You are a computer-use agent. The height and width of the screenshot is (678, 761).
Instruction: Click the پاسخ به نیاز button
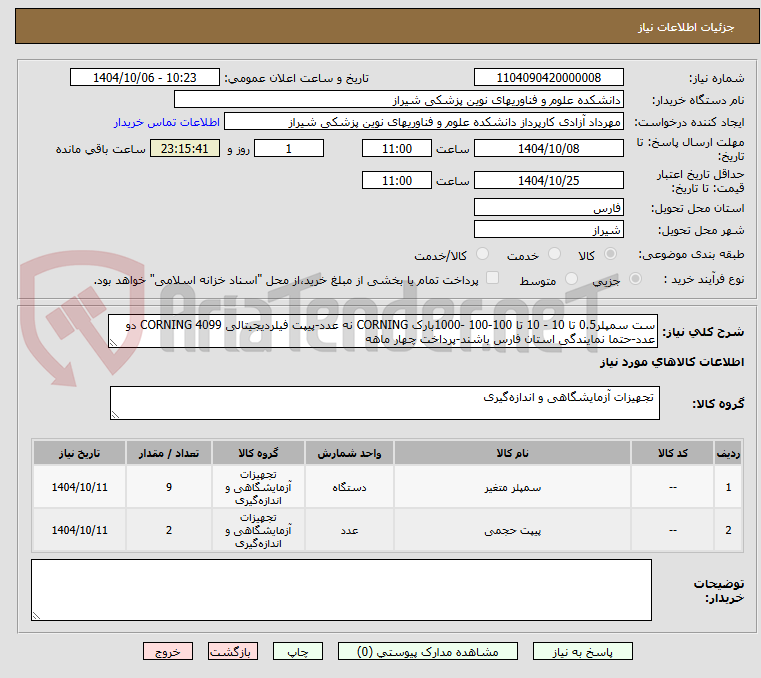pyautogui.click(x=582, y=651)
